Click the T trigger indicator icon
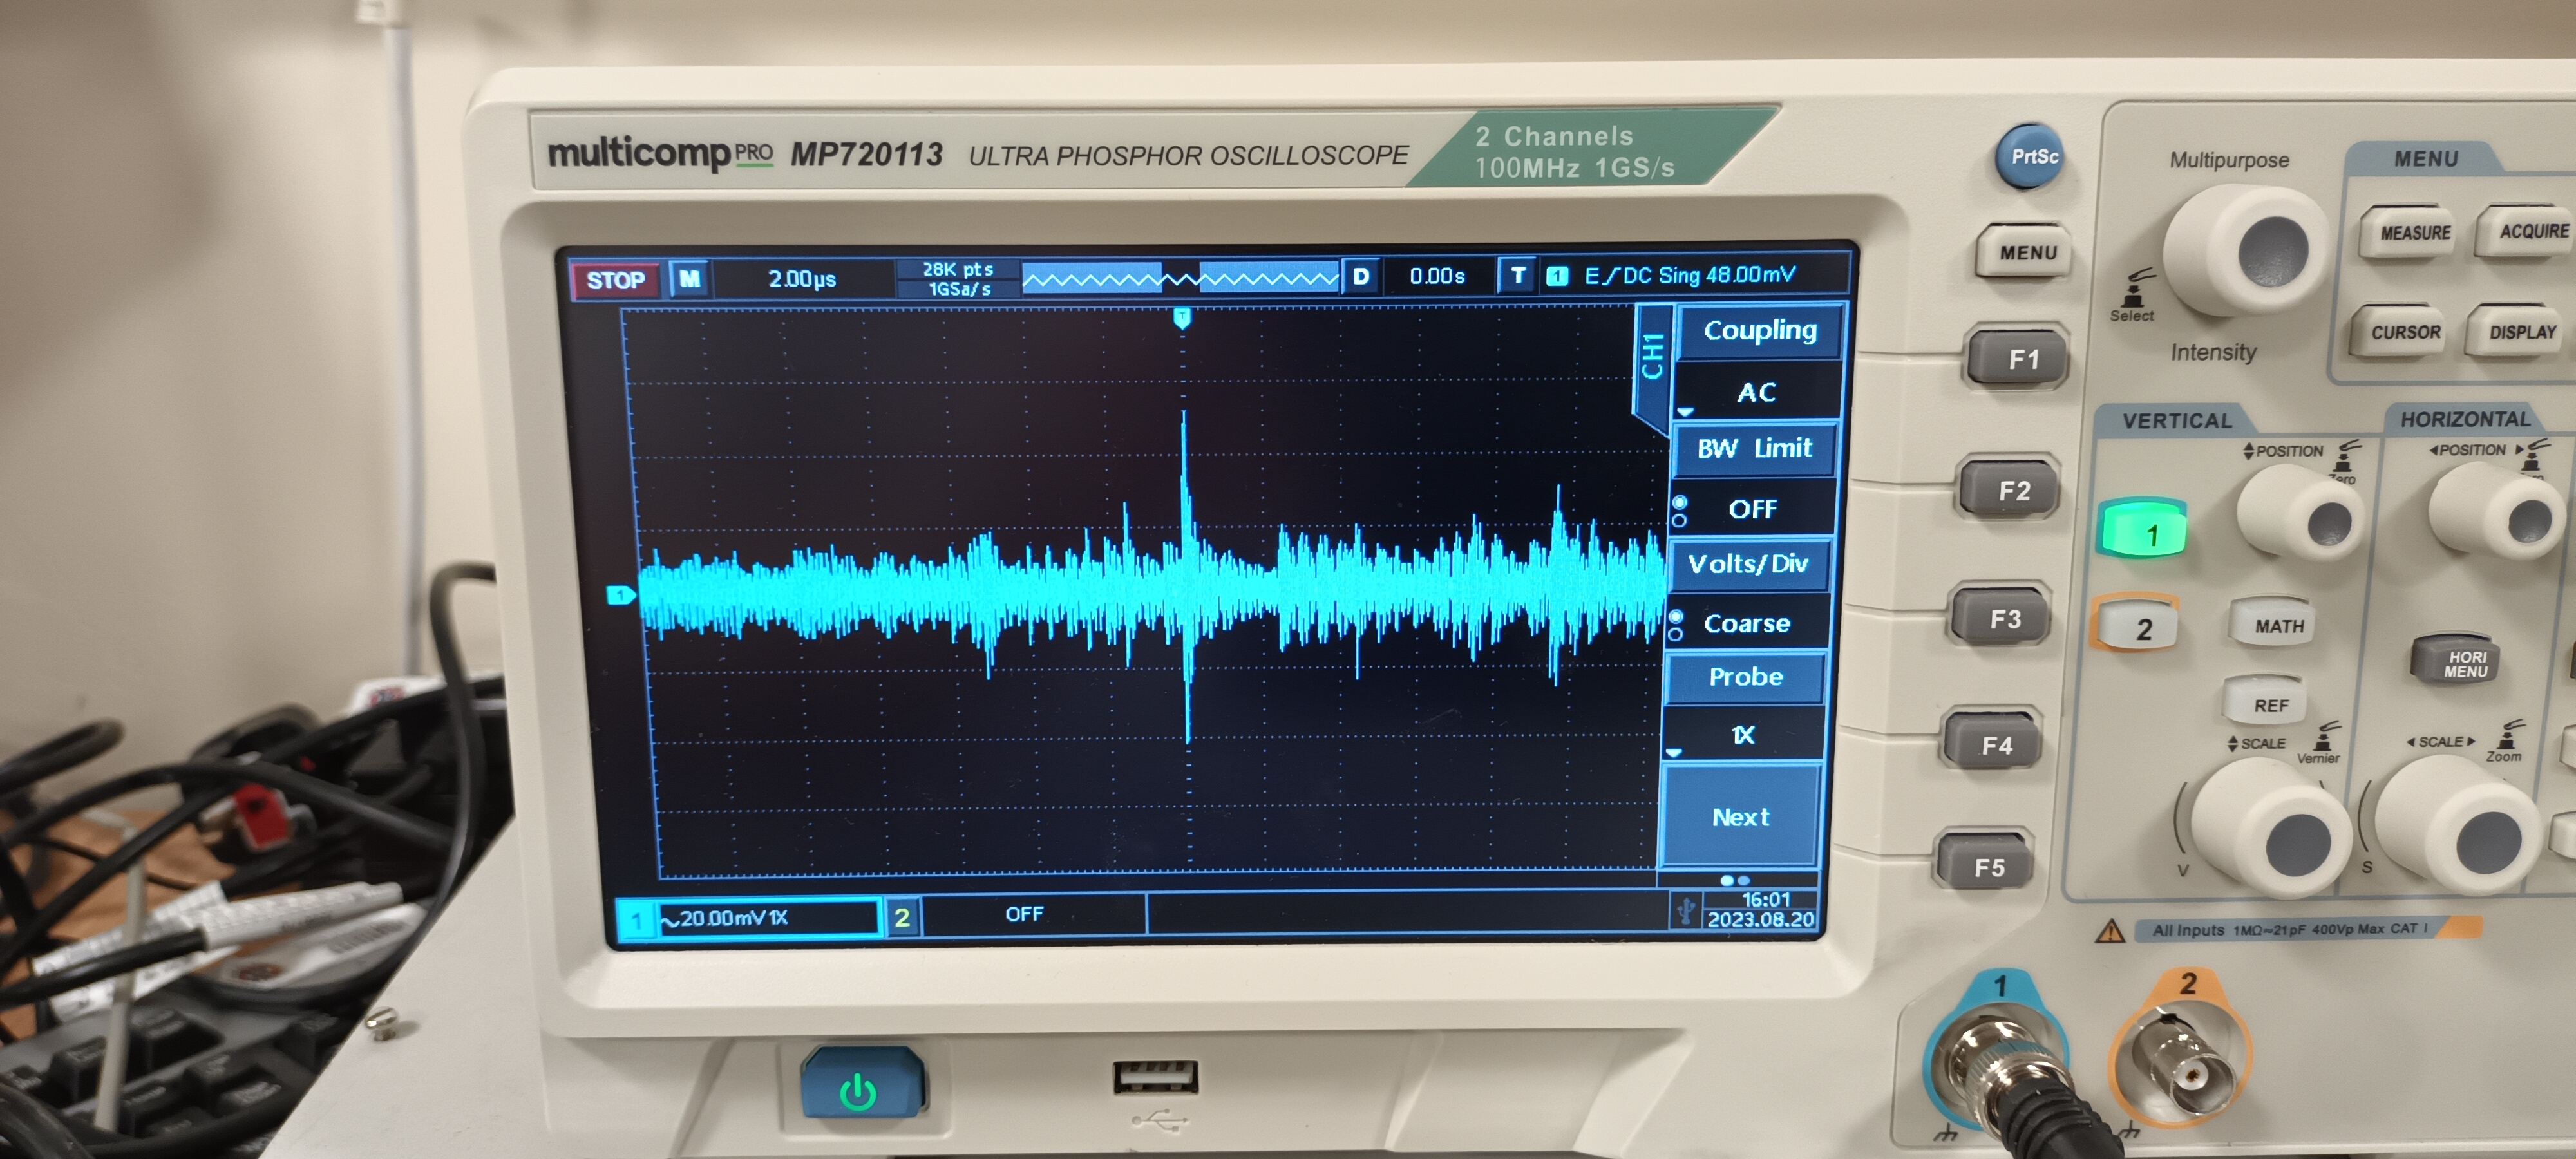Screen dimensions: 2576x1159 (1517, 275)
